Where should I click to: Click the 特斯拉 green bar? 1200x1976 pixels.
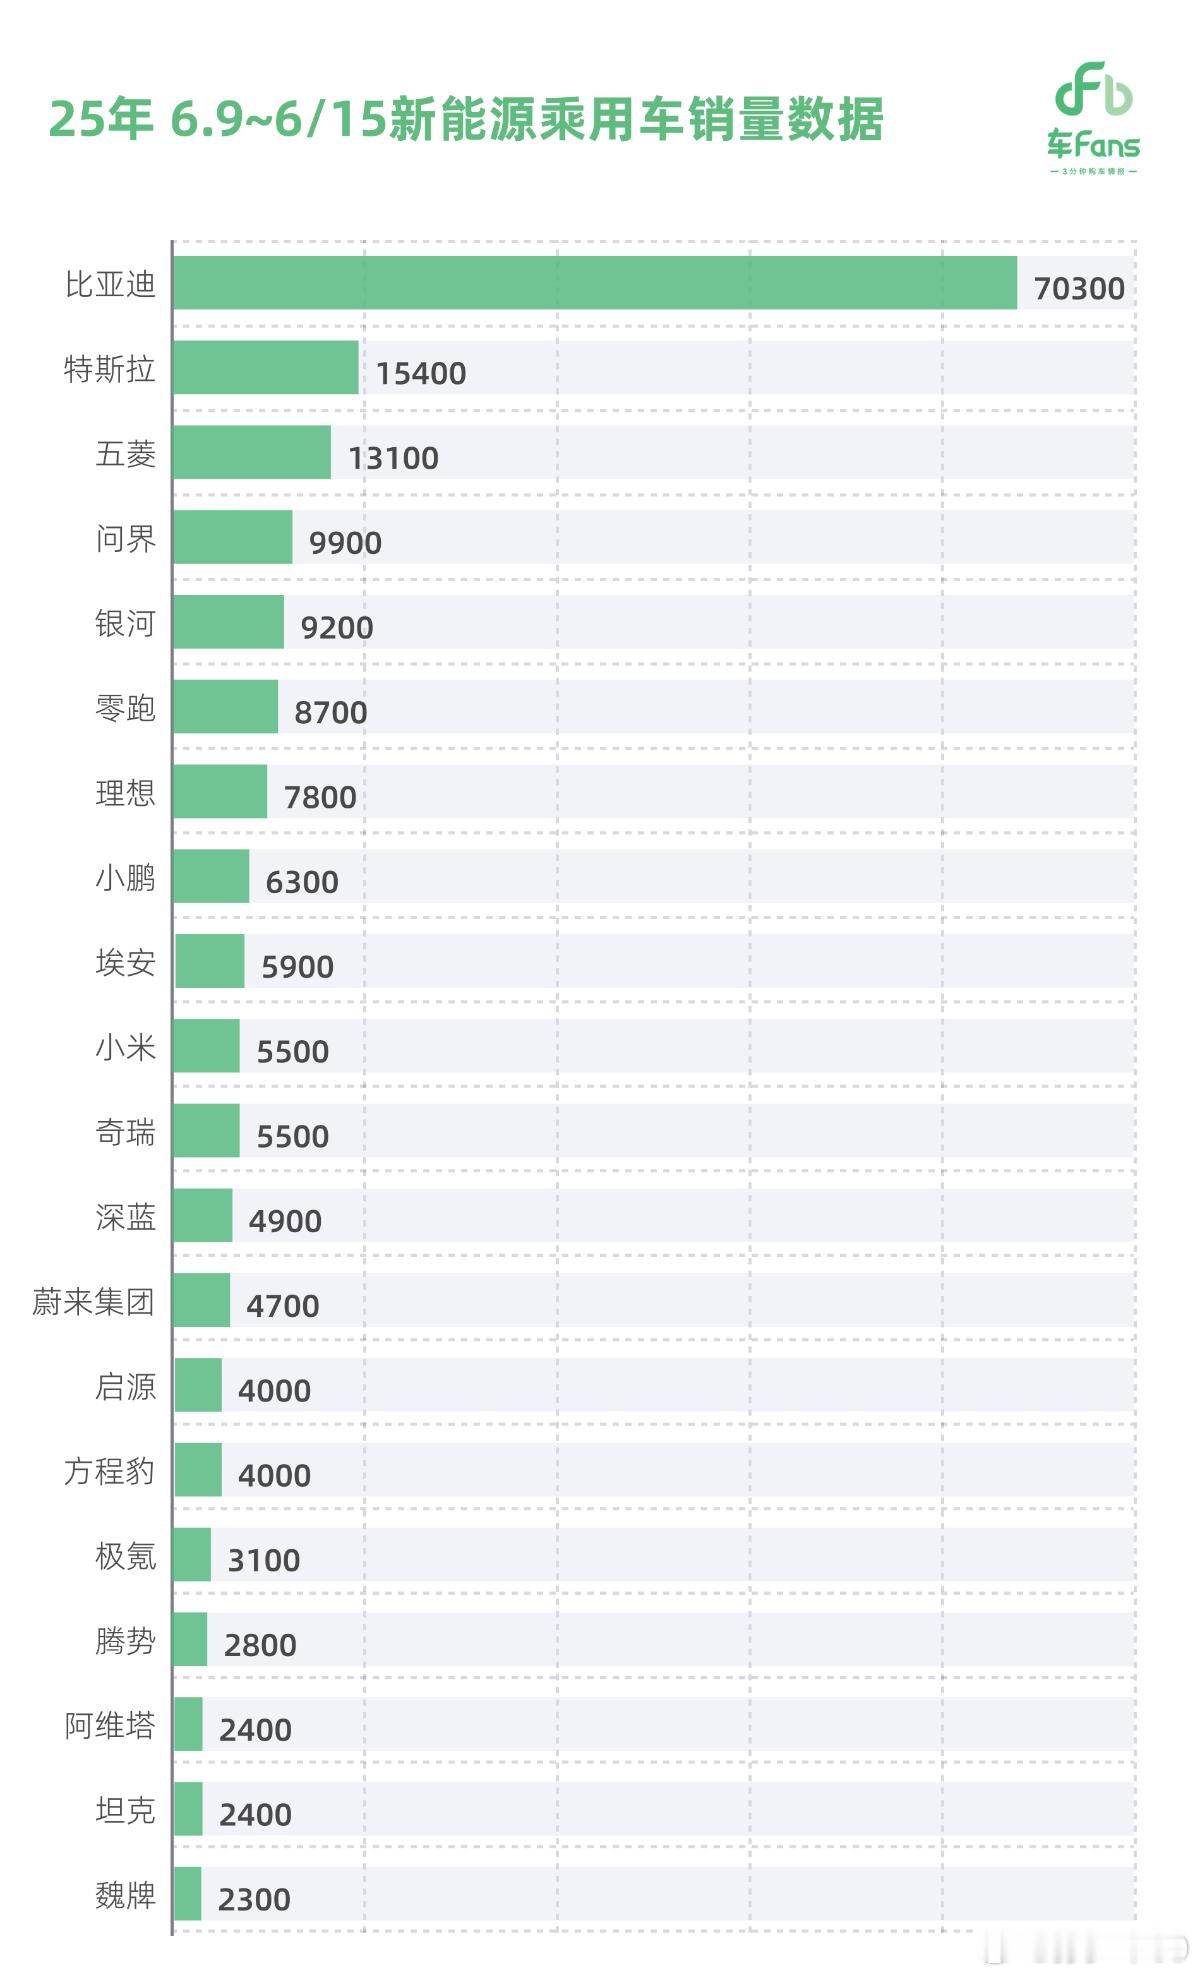[x=265, y=368]
